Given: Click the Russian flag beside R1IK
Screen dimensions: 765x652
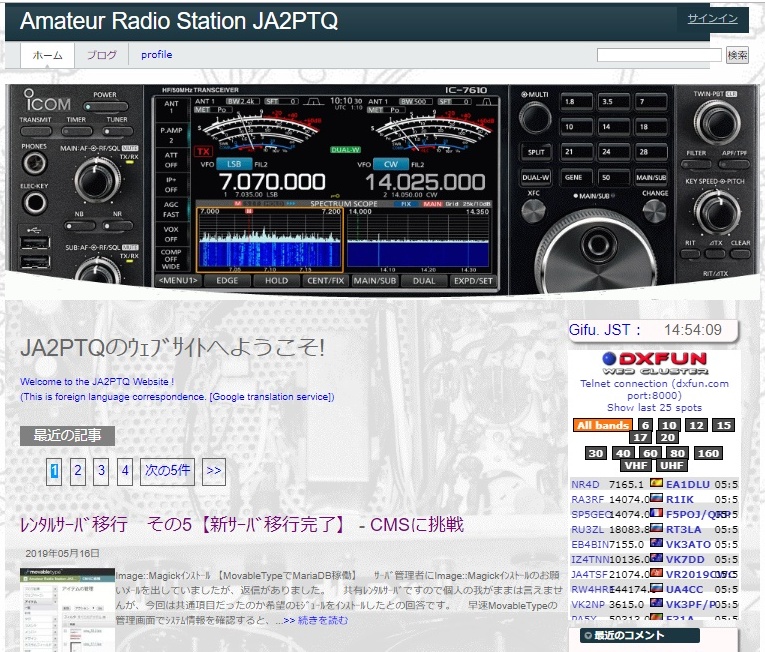Looking at the screenshot, I should (x=656, y=498).
